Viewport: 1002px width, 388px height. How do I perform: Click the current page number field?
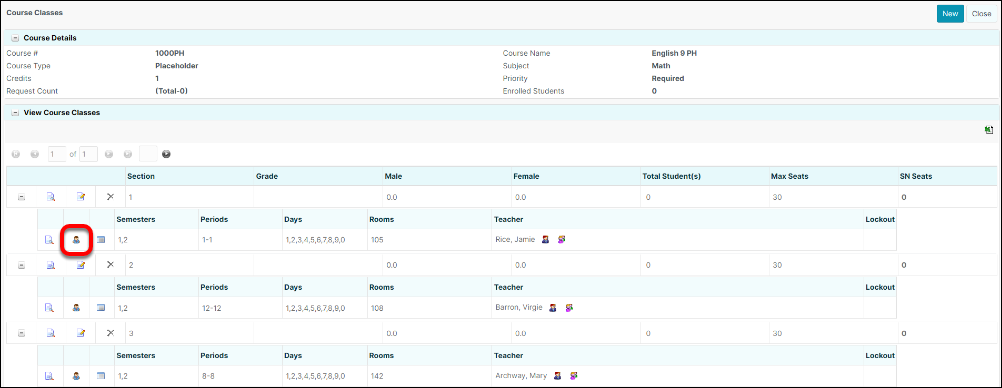[x=58, y=154]
